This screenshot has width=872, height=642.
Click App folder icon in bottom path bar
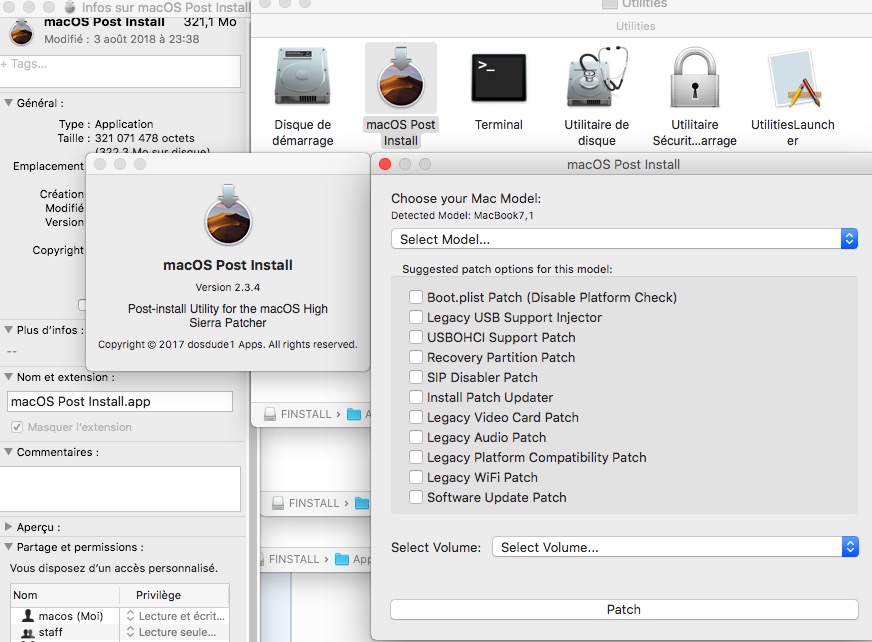click(x=341, y=559)
